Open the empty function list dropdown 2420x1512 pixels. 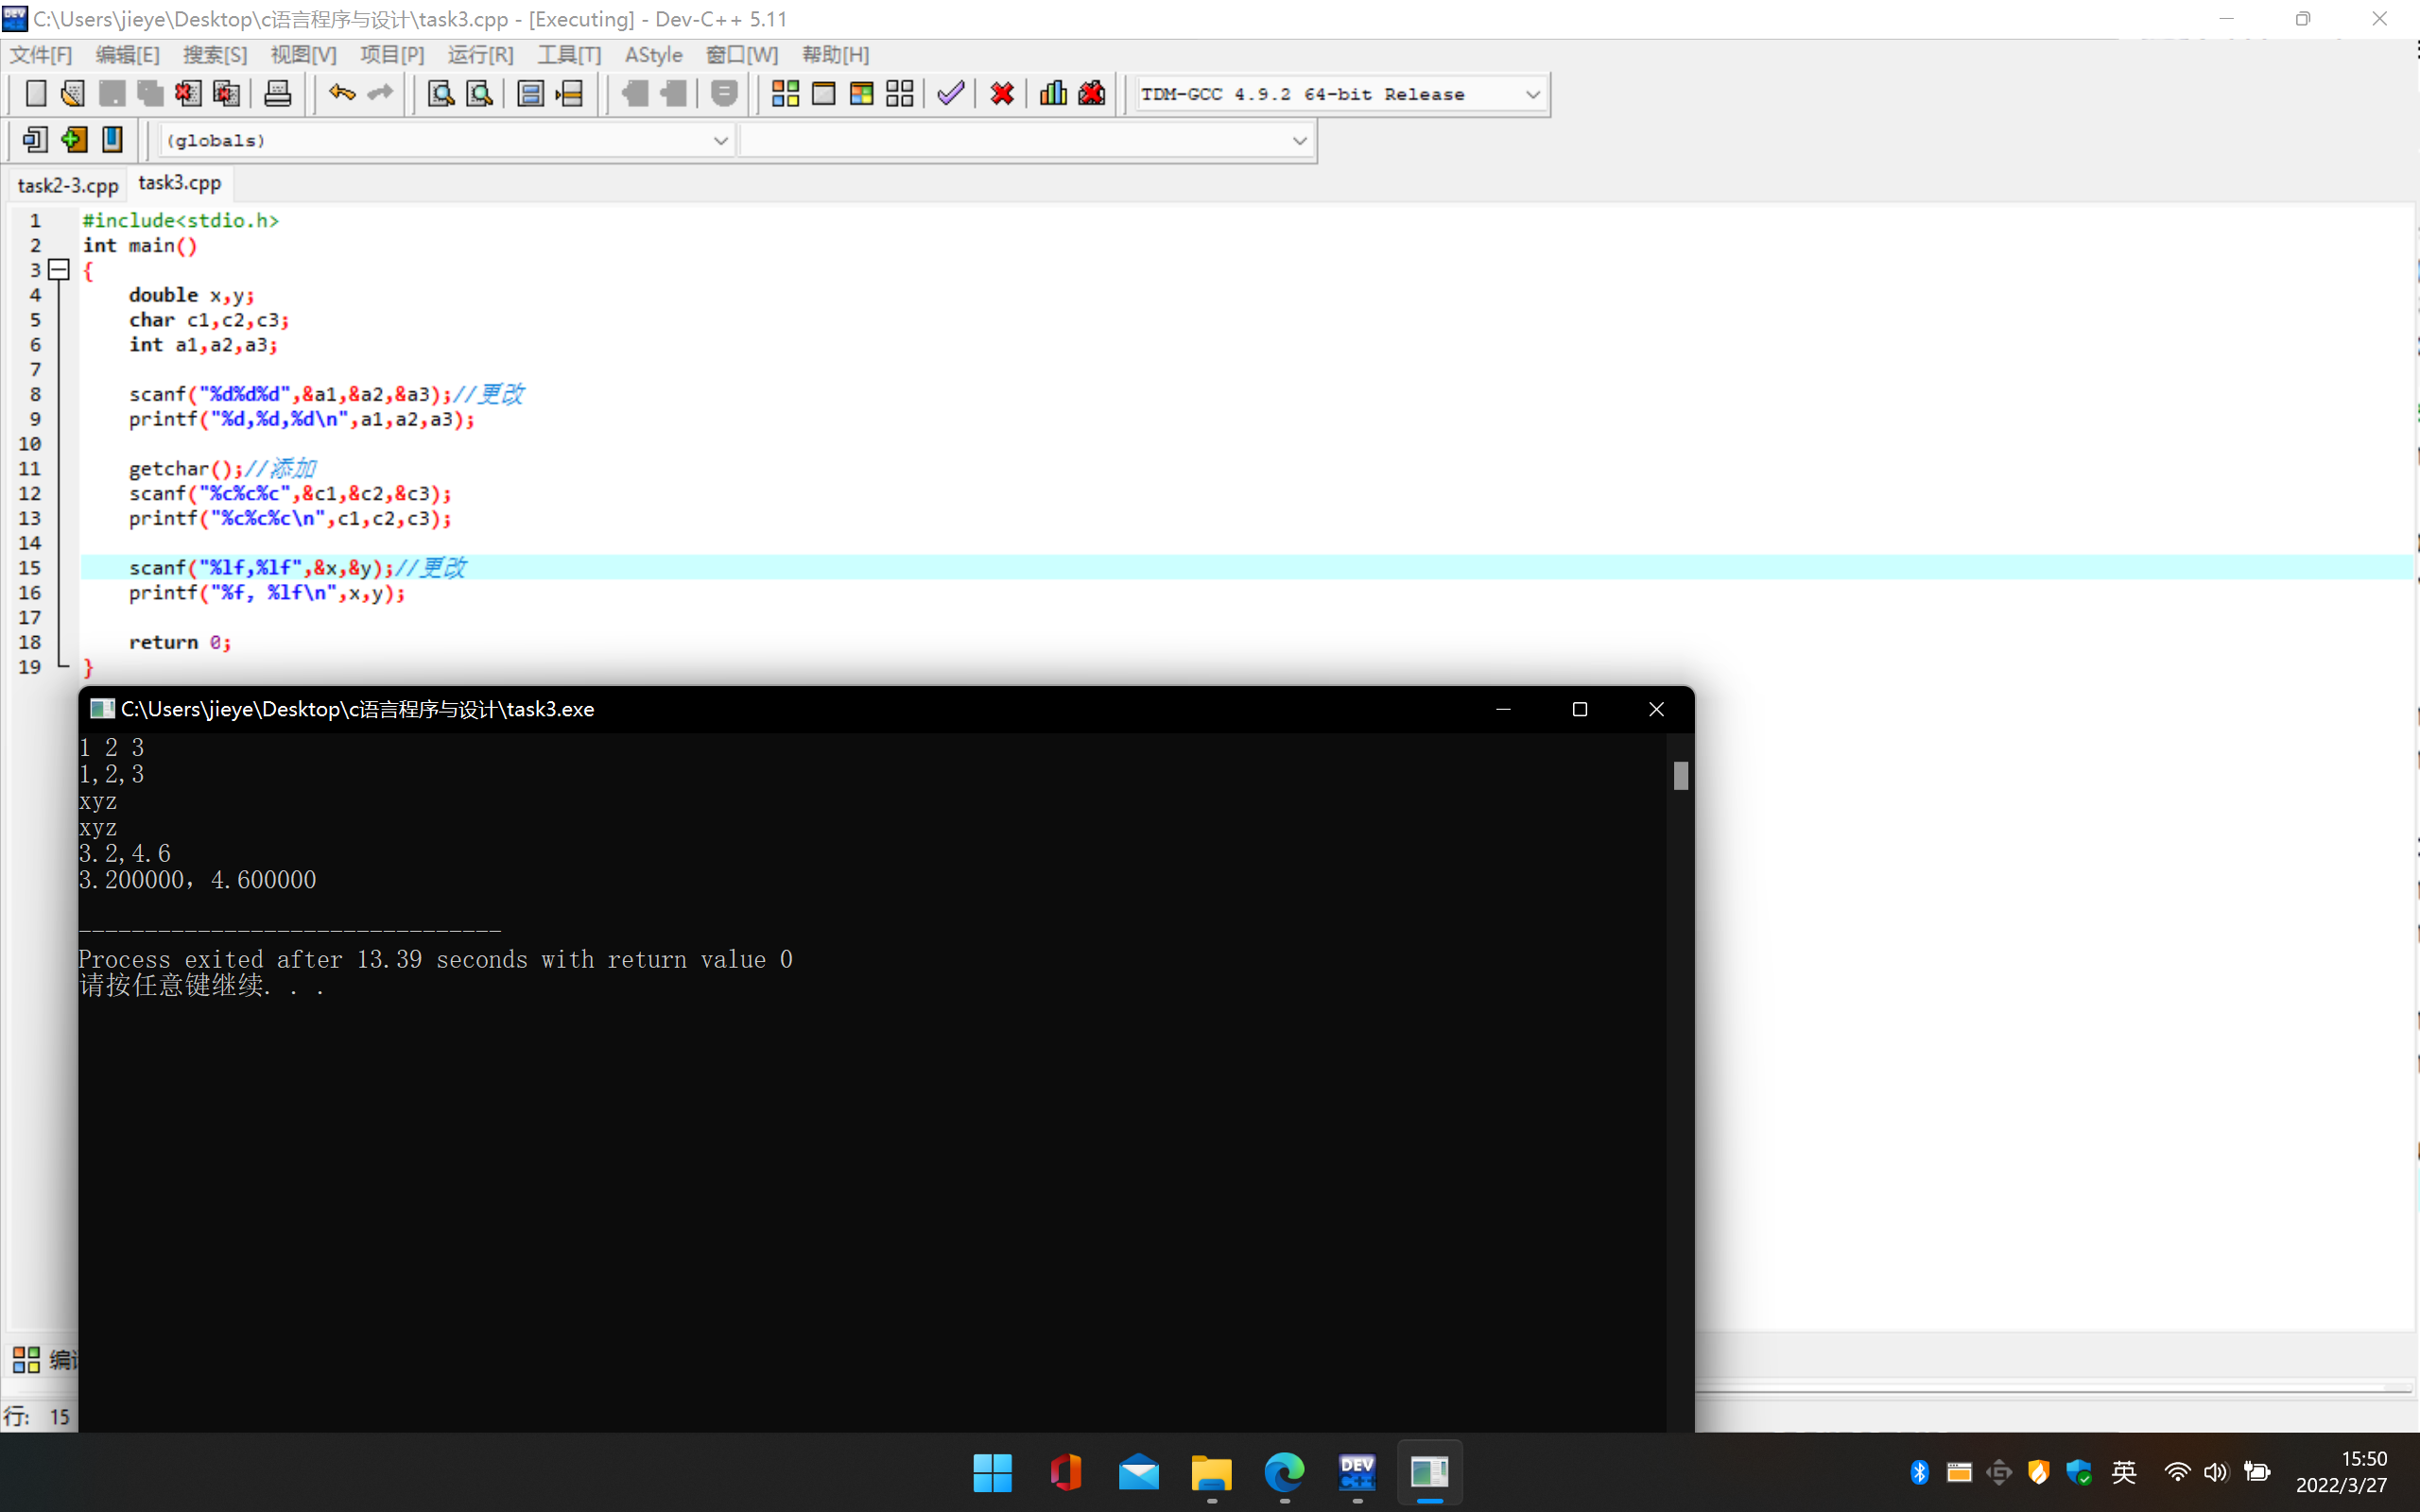point(1299,141)
